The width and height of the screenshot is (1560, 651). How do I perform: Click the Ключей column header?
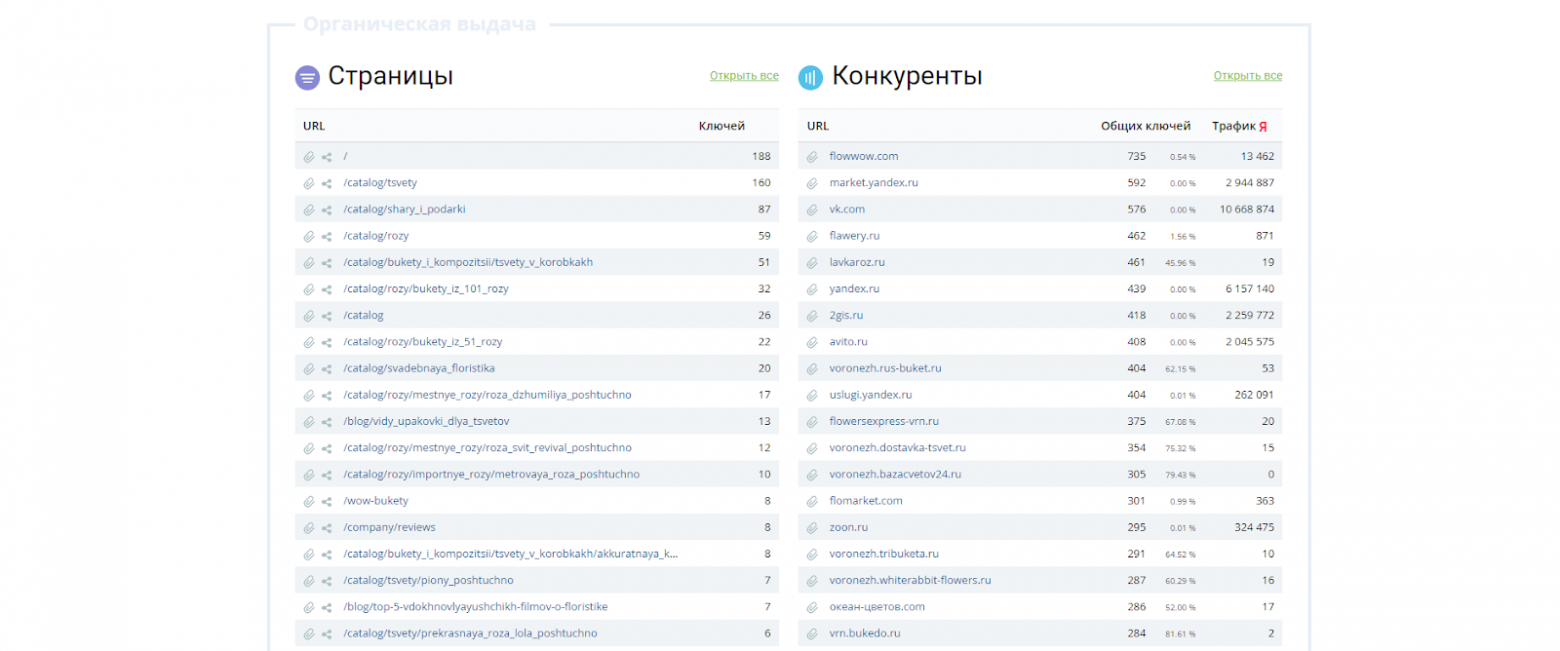pyautogui.click(x=721, y=127)
